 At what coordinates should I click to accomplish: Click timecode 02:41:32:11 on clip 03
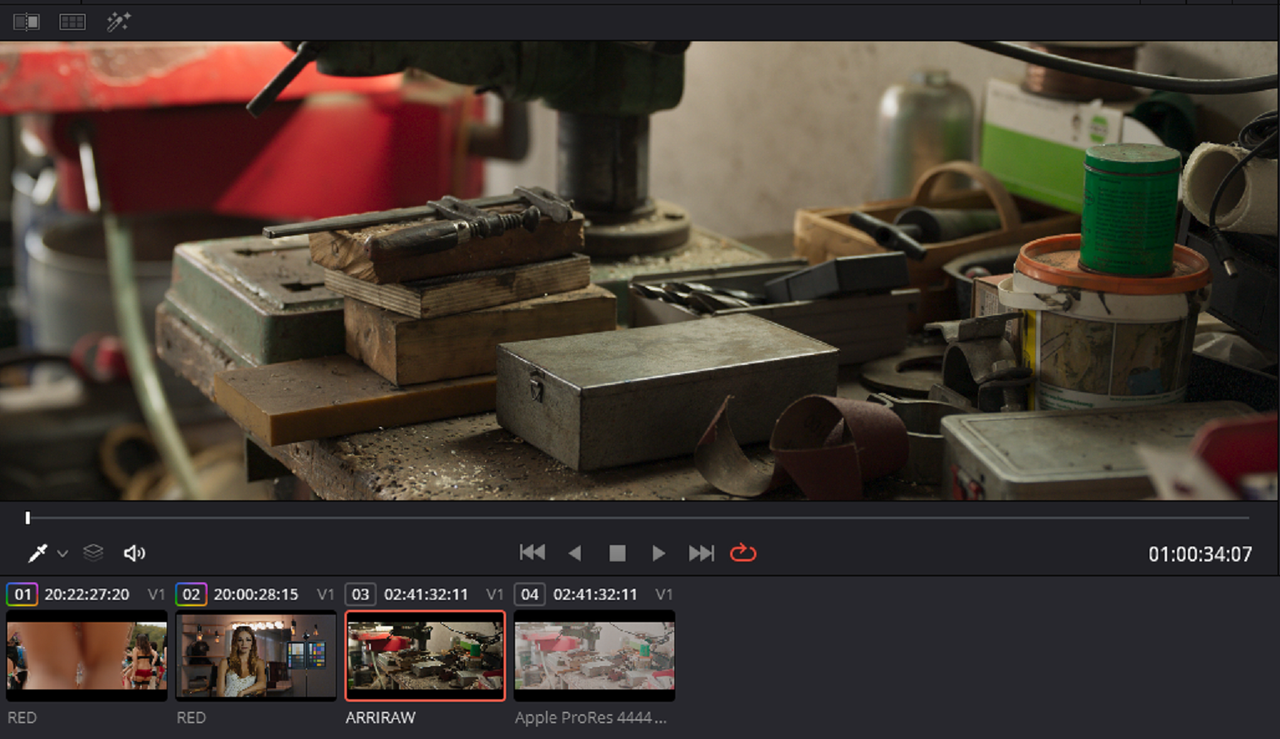[x=426, y=594]
